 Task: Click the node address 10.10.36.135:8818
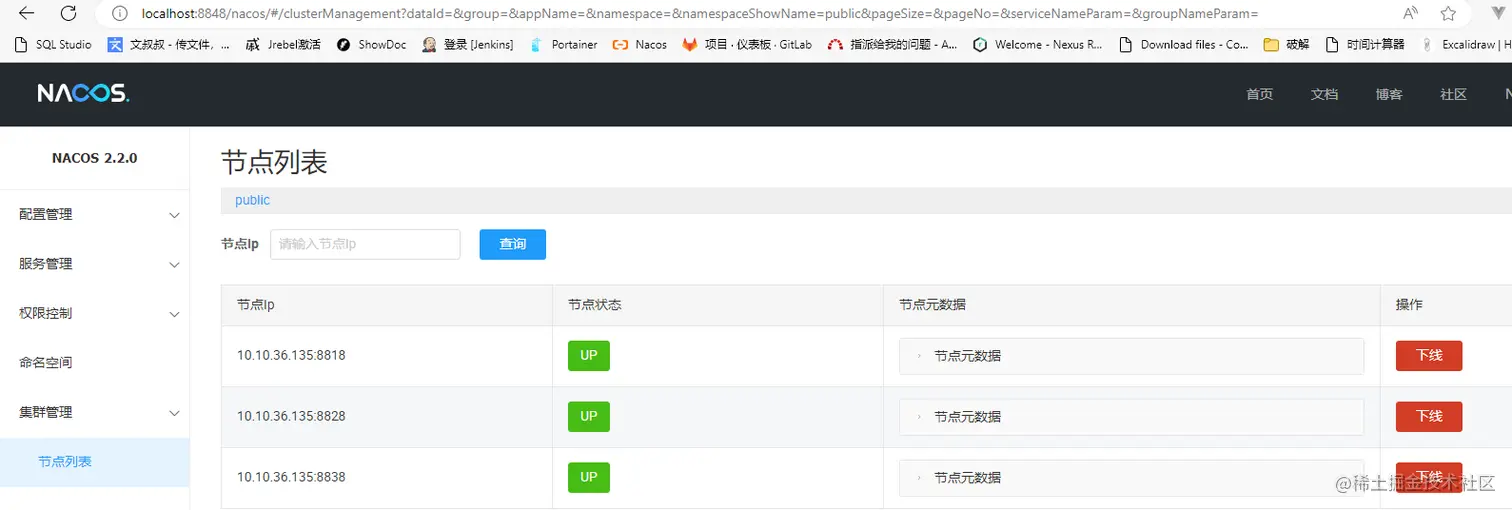point(291,355)
